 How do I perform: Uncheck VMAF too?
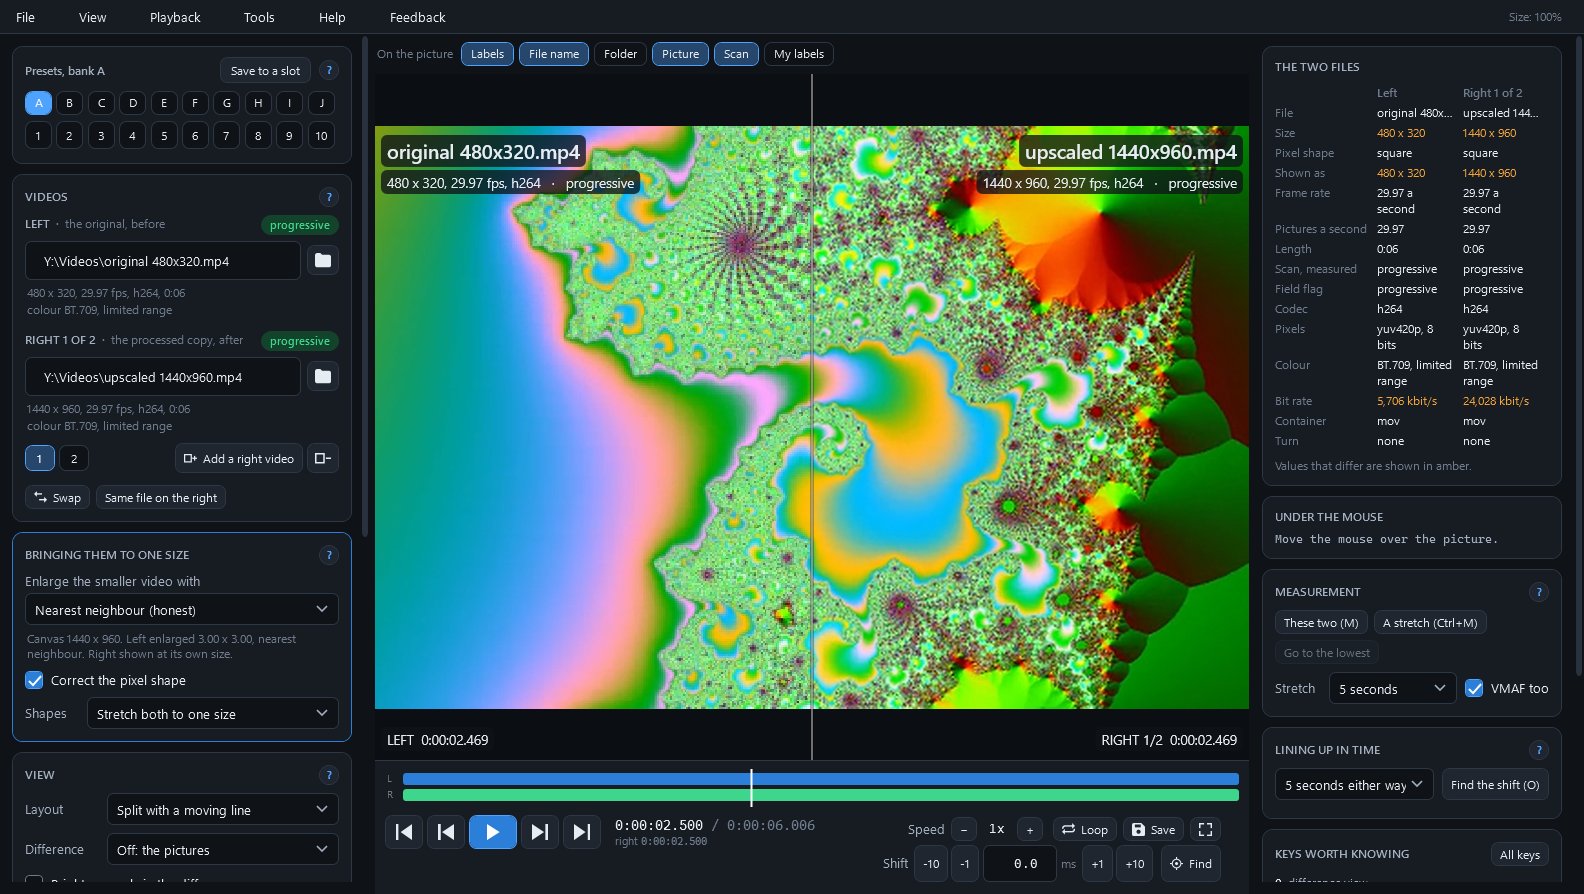(1474, 688)
